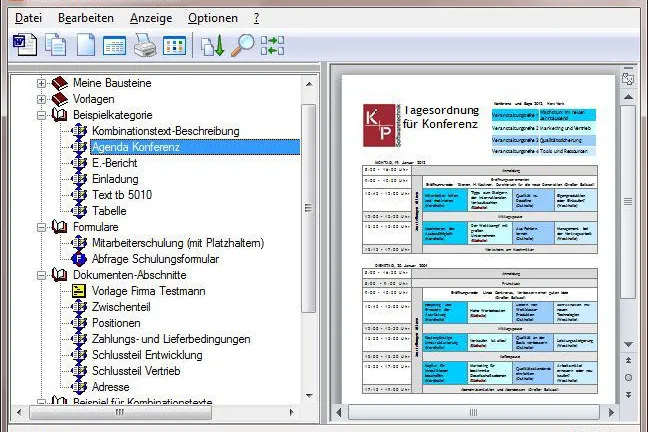This screenshot has height=432, width=648.
Task: Click the building block icon beside Adresse
Action: point(79,387)
